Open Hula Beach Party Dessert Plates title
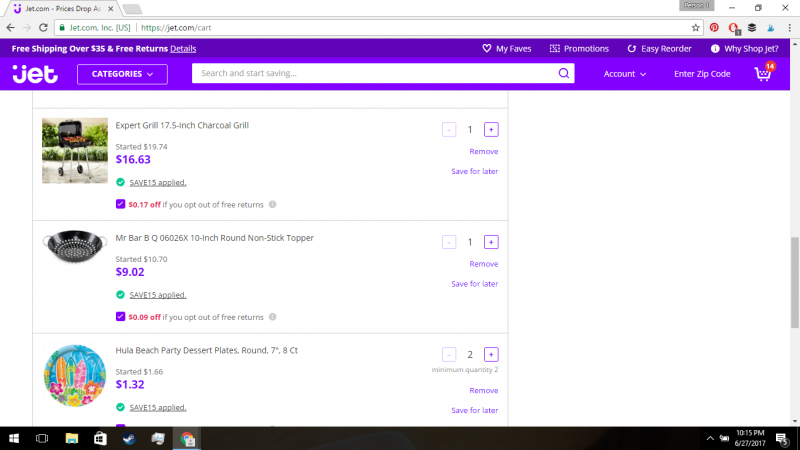Screen dimensions: 800x450 [207, 350]
